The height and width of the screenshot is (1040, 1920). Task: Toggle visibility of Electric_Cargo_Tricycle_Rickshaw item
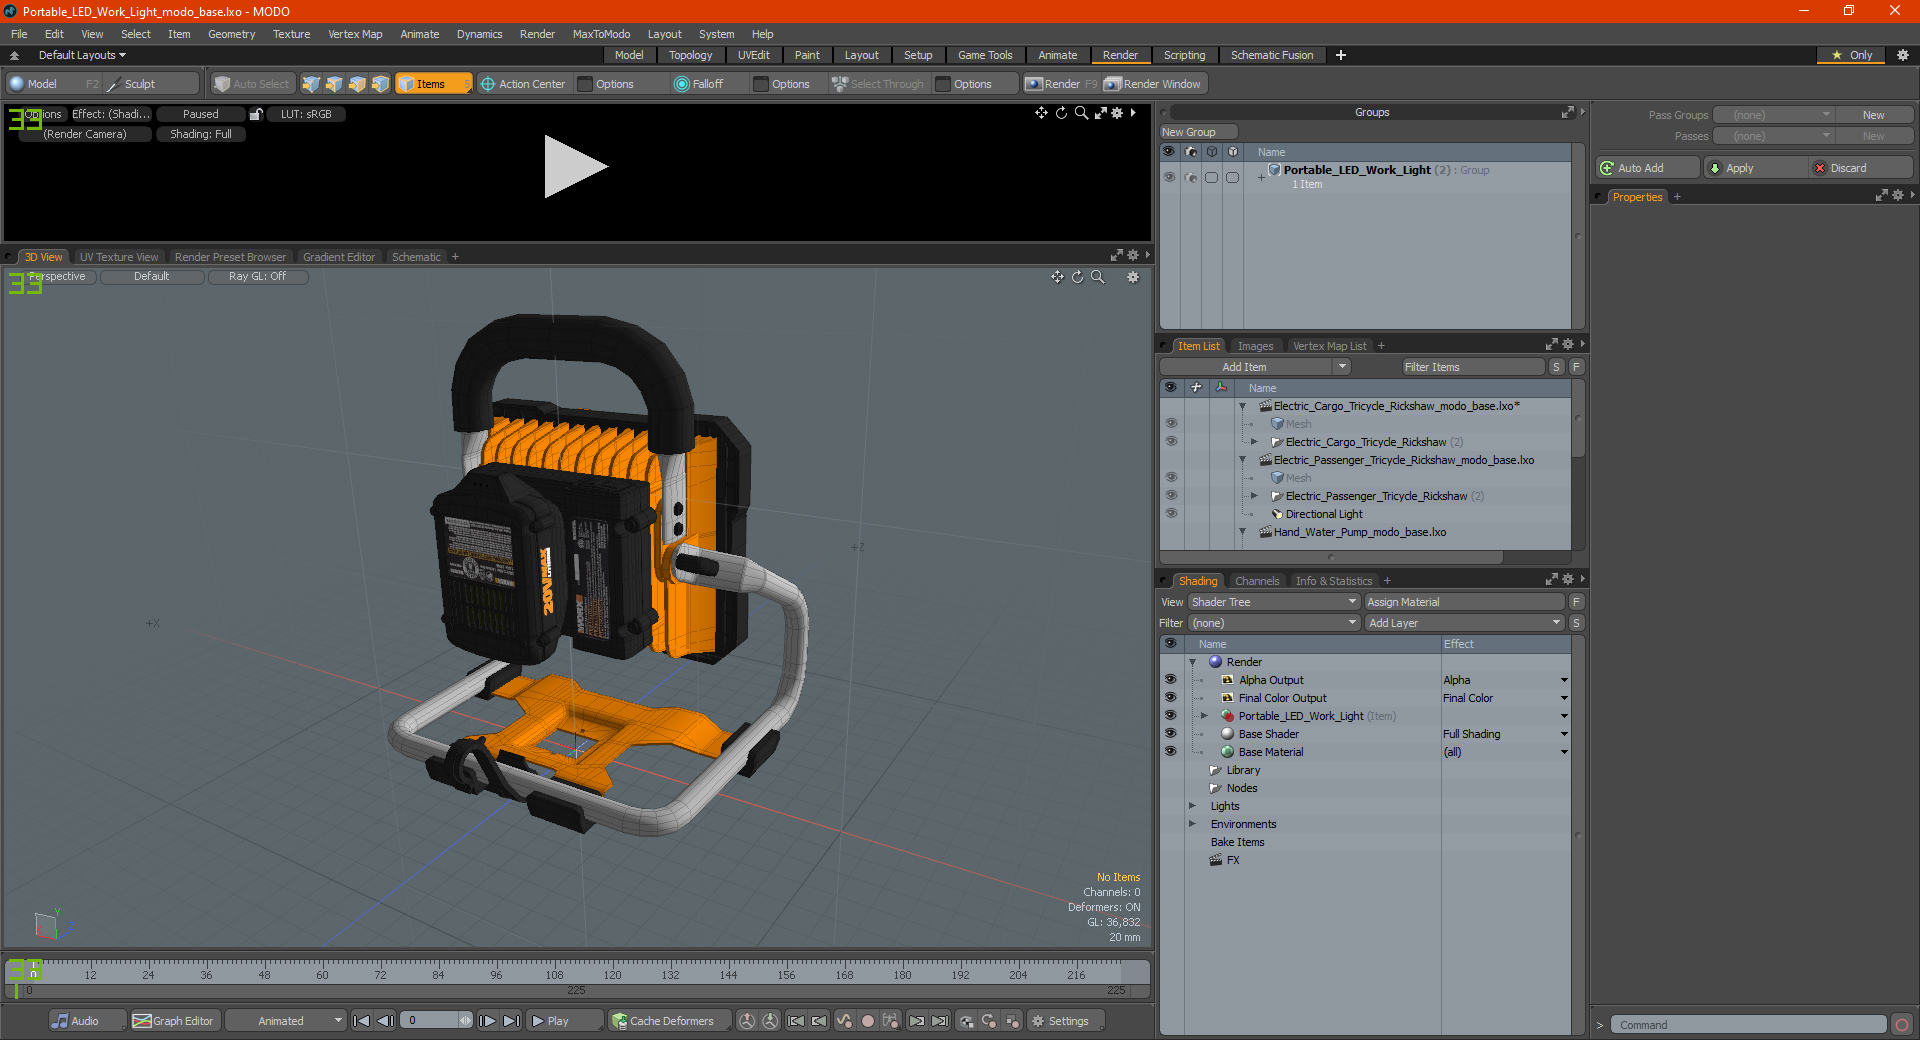click(1171, 441)
